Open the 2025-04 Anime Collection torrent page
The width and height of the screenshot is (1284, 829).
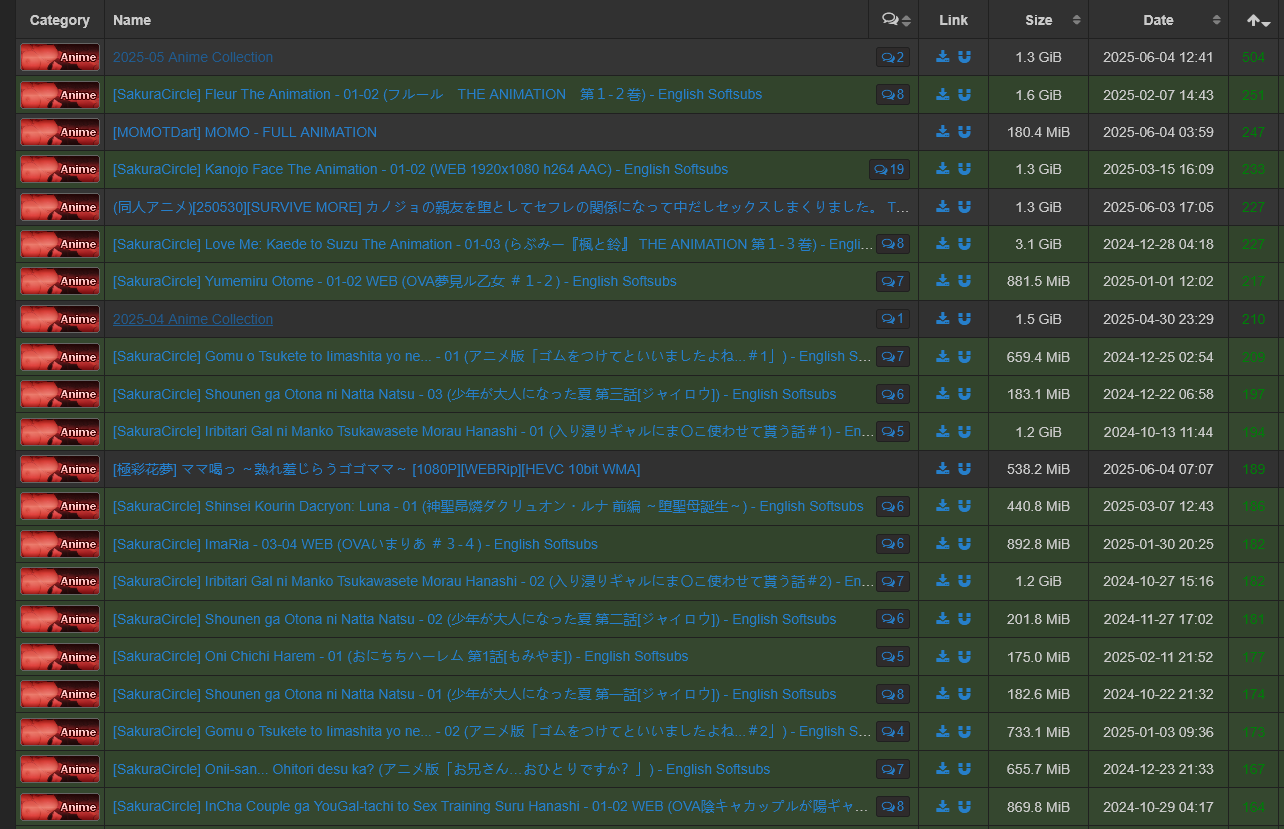point(193,319)
